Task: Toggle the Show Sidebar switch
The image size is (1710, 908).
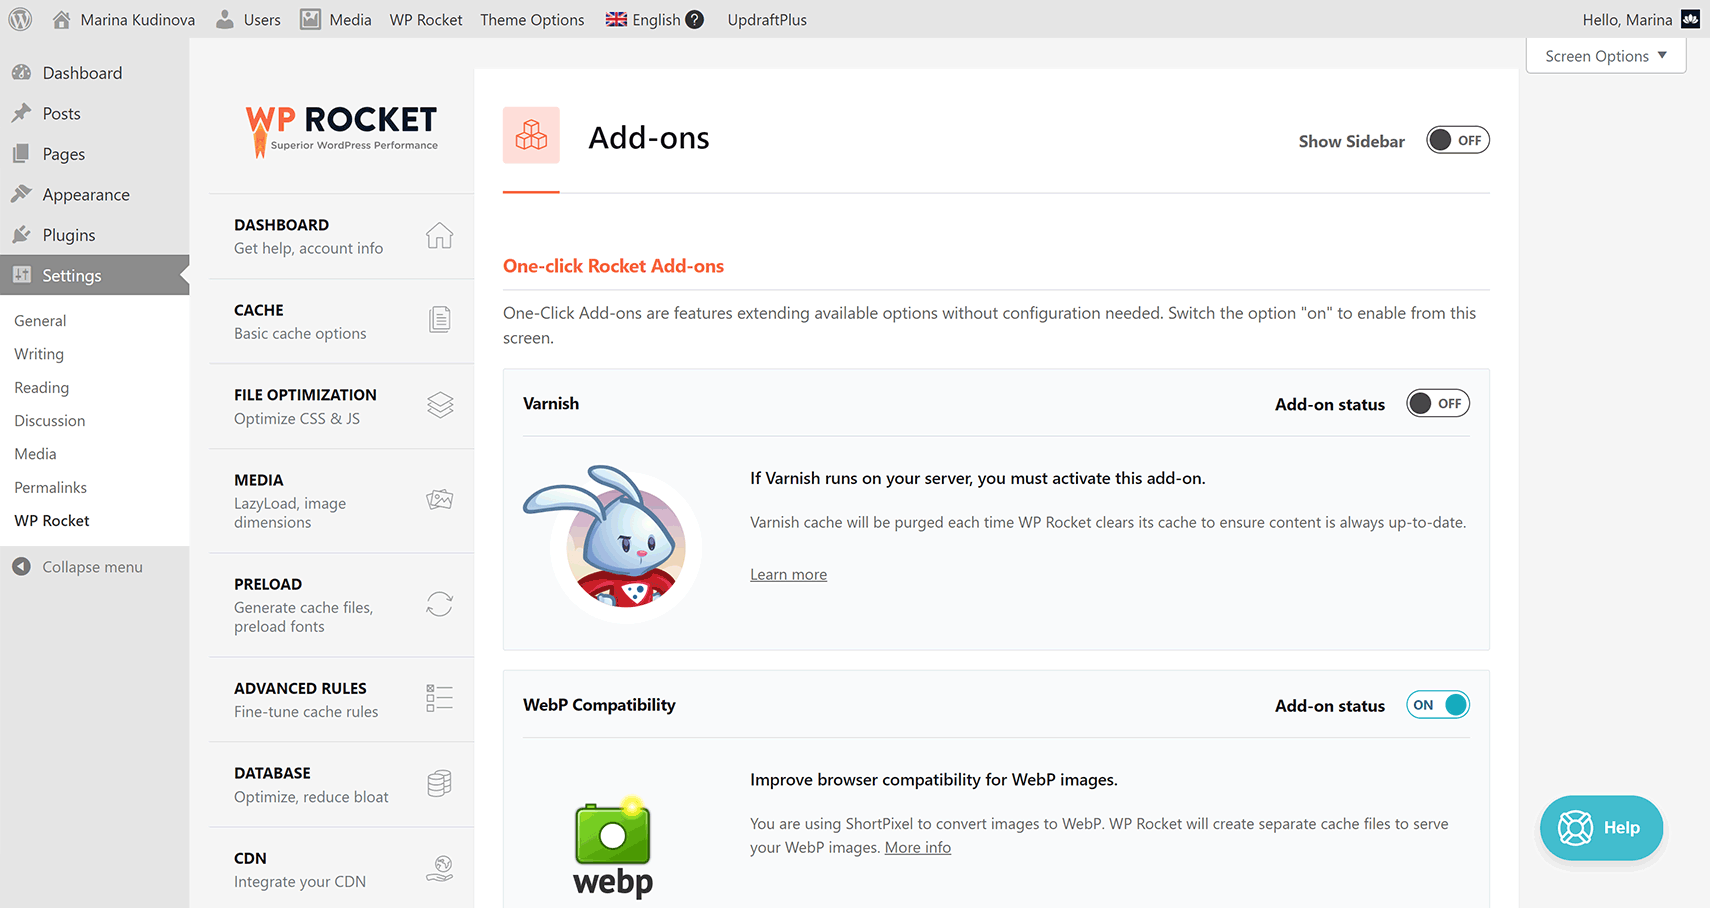Action: tap(1458, 140)
